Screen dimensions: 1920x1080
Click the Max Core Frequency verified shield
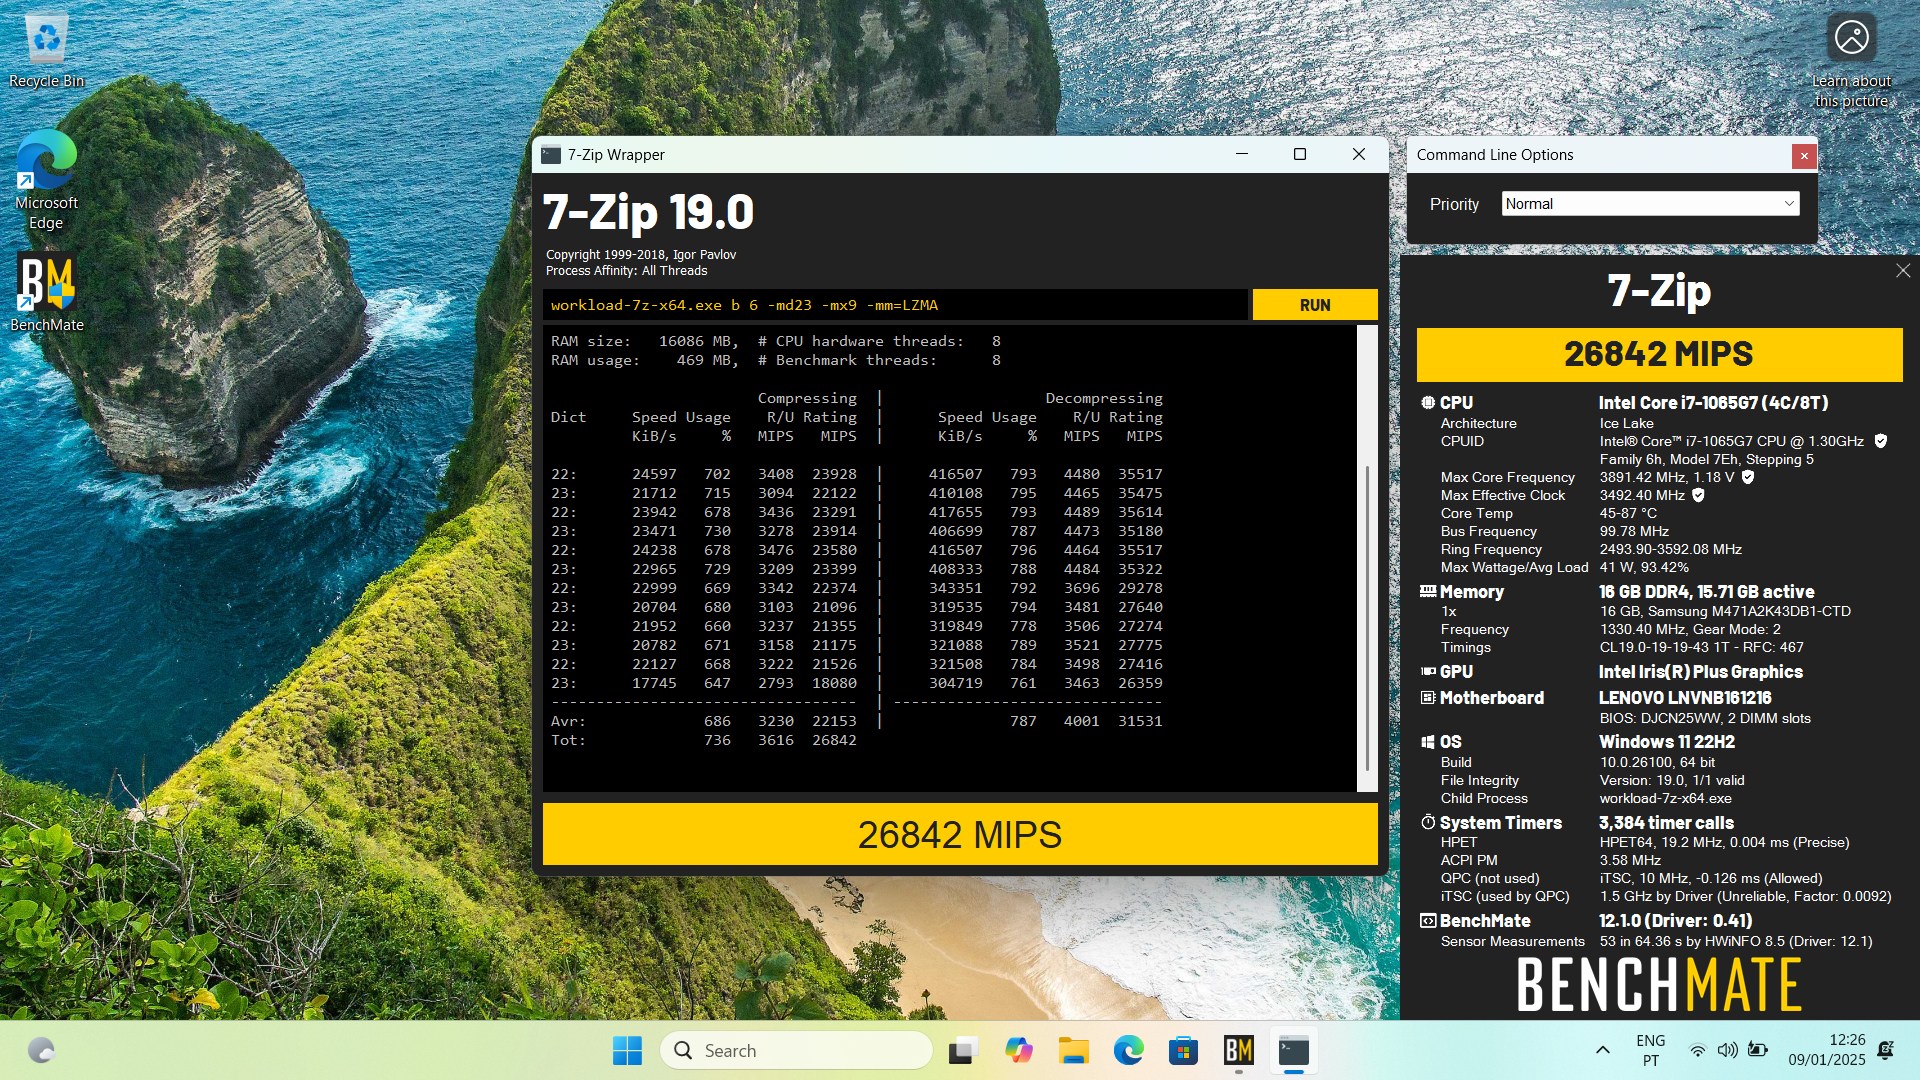click(x=1748, y=477)
